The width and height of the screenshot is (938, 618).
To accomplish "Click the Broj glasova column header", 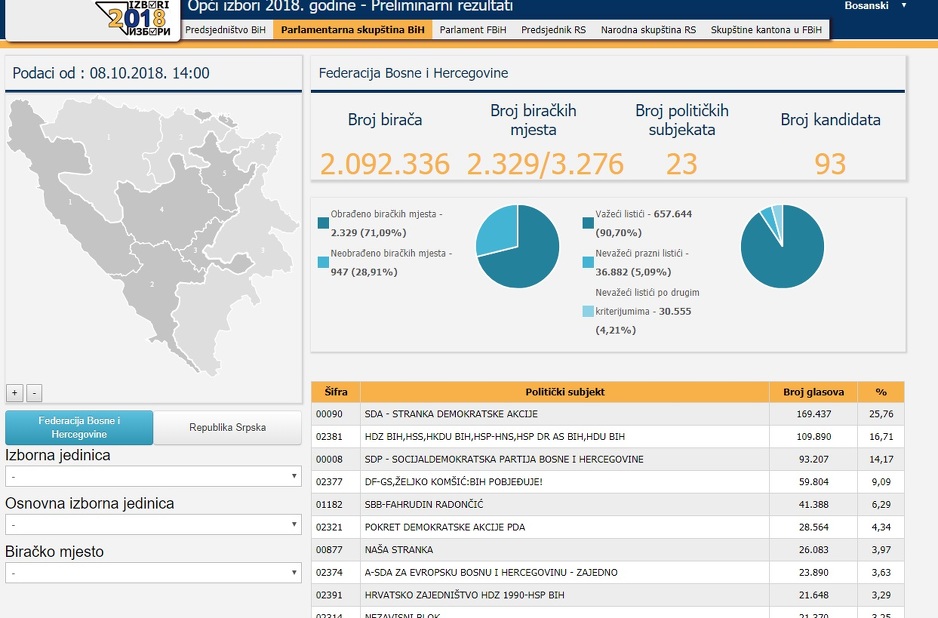I will coord(813,392).
